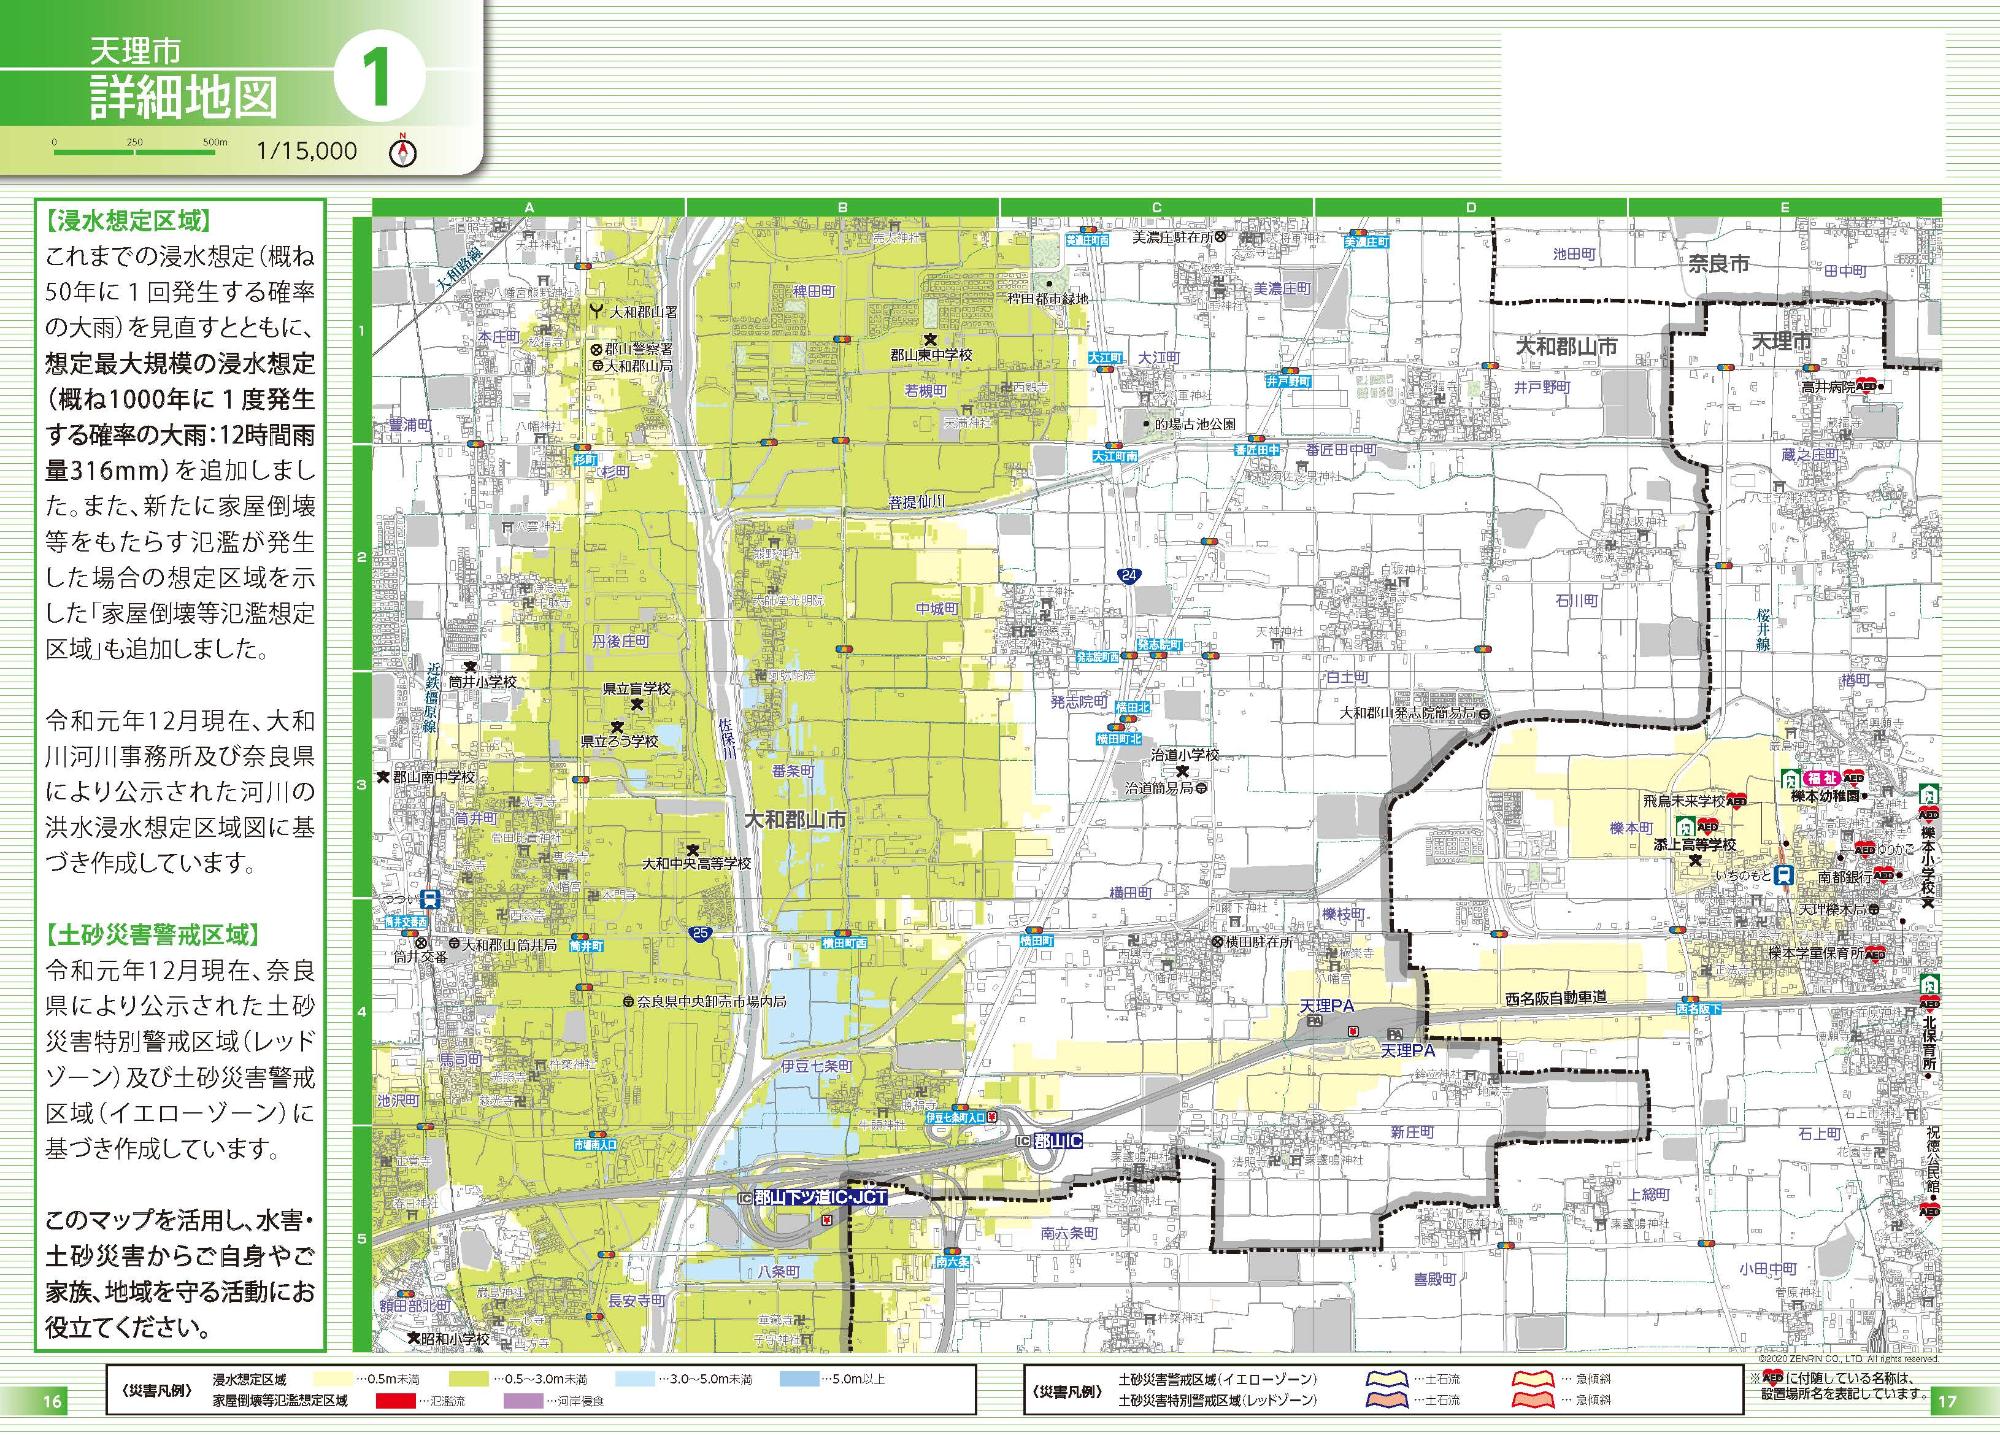Viewport: 2000px width, 1435px height.
Task: Click page number 17
Action: point(1946,1402)
